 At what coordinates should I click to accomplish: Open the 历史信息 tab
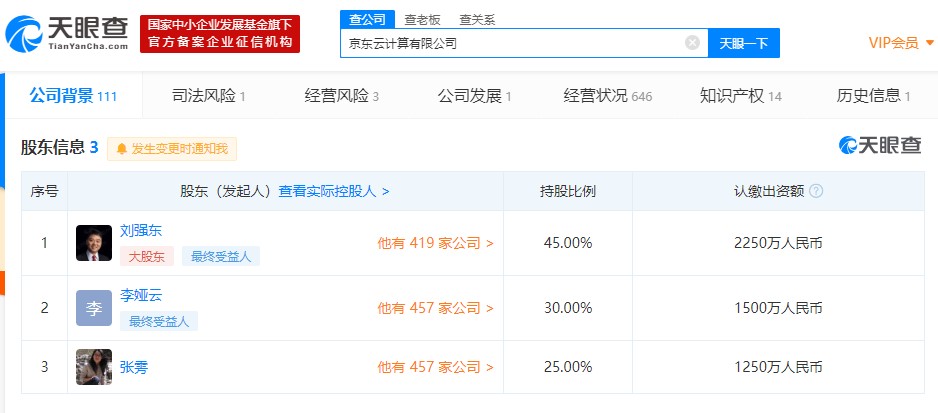[x=873, y=96]
